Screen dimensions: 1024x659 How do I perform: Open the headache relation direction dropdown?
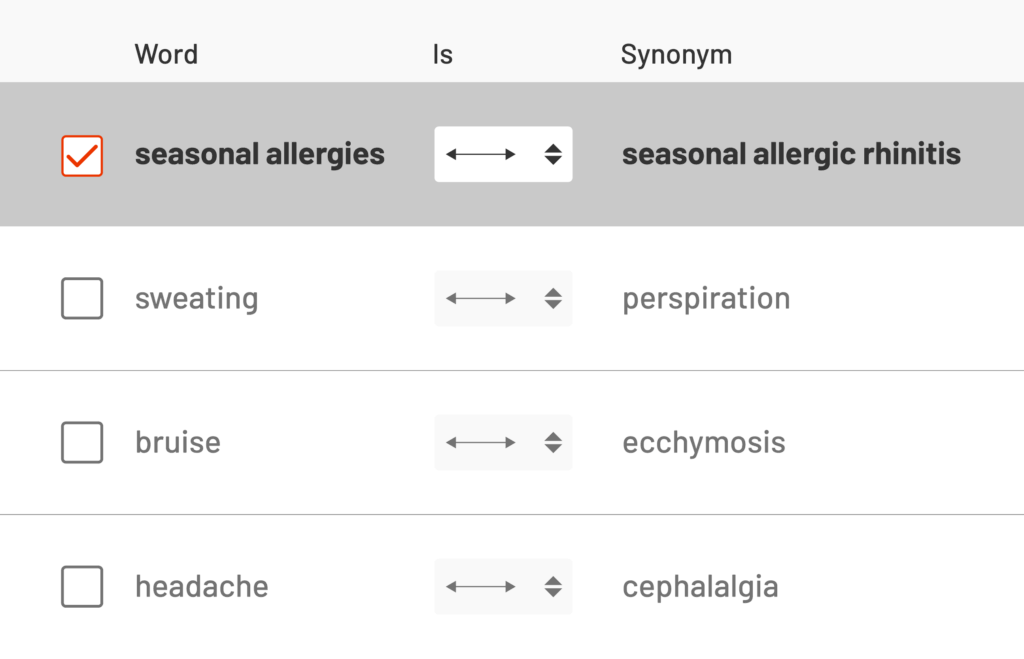[502, 586]
